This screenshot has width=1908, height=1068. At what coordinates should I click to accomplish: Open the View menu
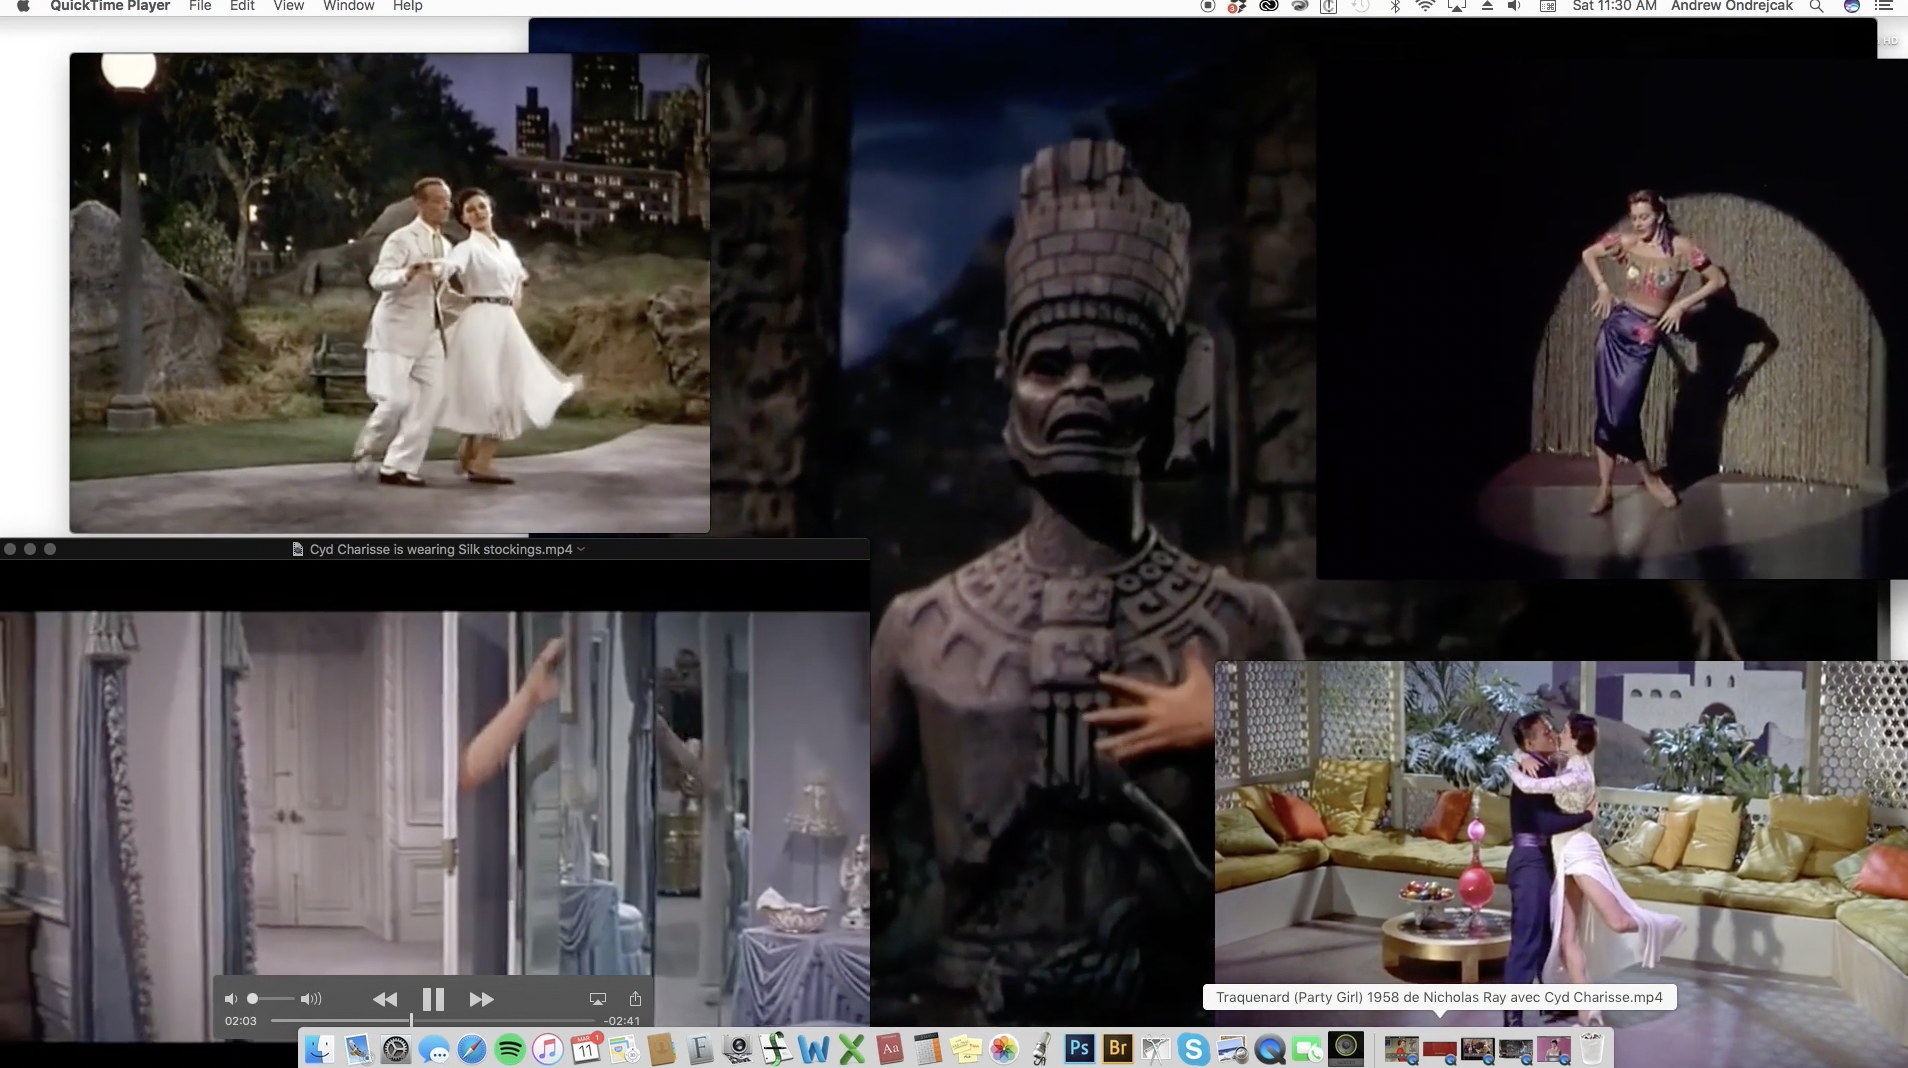[x=288, y=6]
